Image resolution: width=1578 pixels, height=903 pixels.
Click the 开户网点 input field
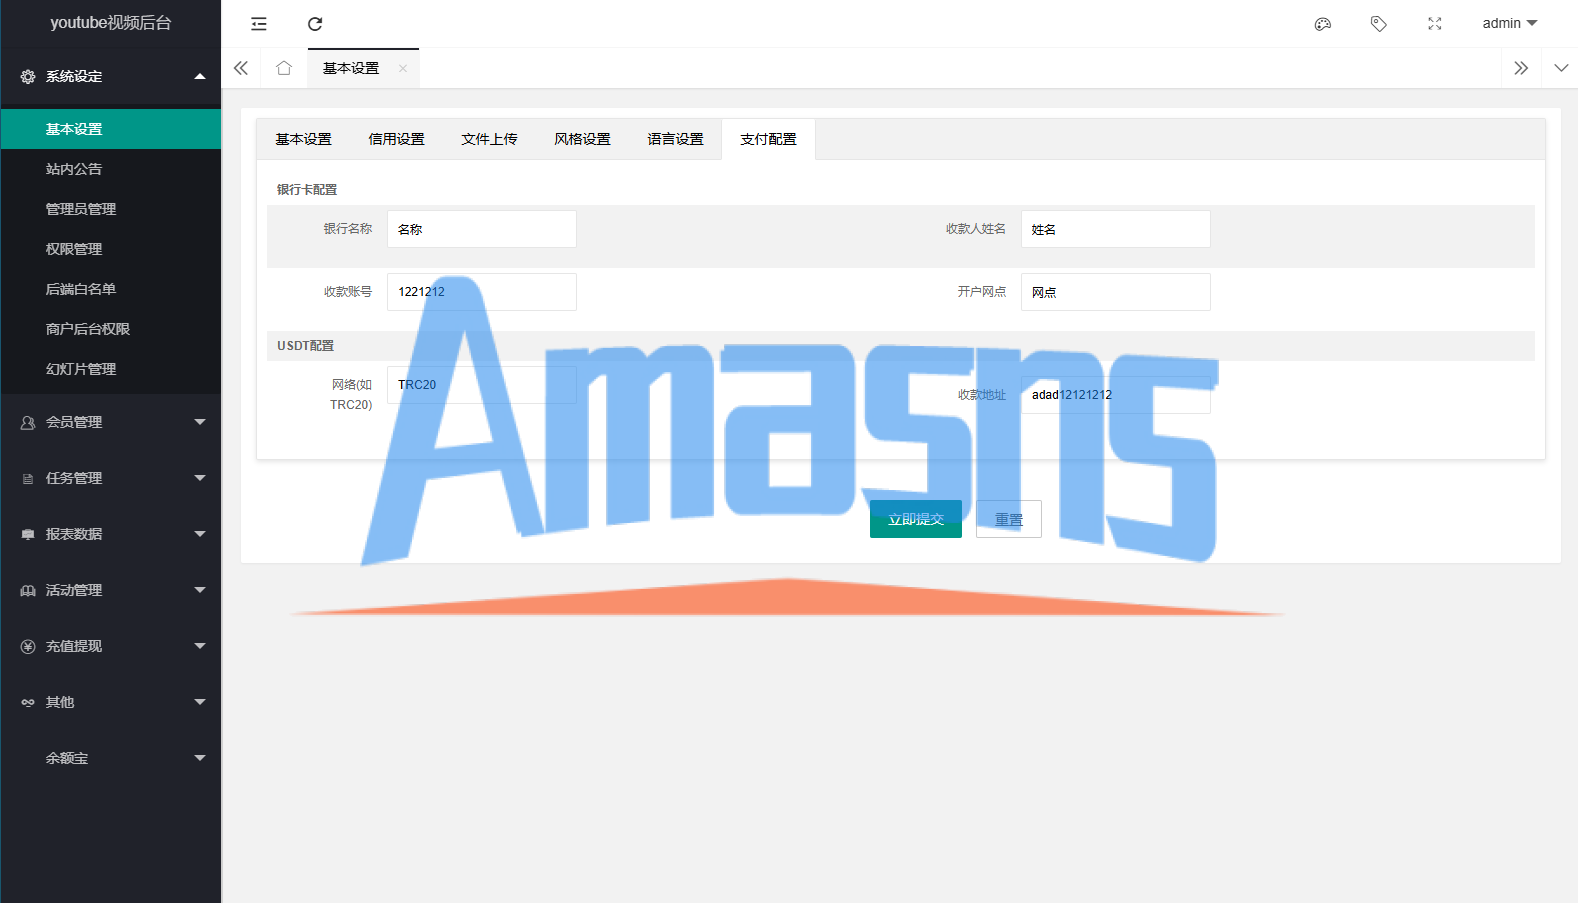[x=1116, y=292]
